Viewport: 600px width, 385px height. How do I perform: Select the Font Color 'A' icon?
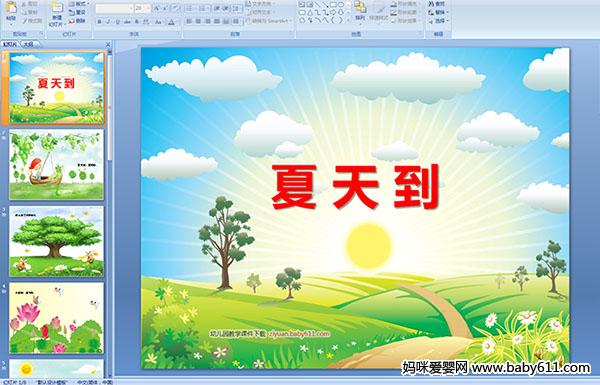171,22
